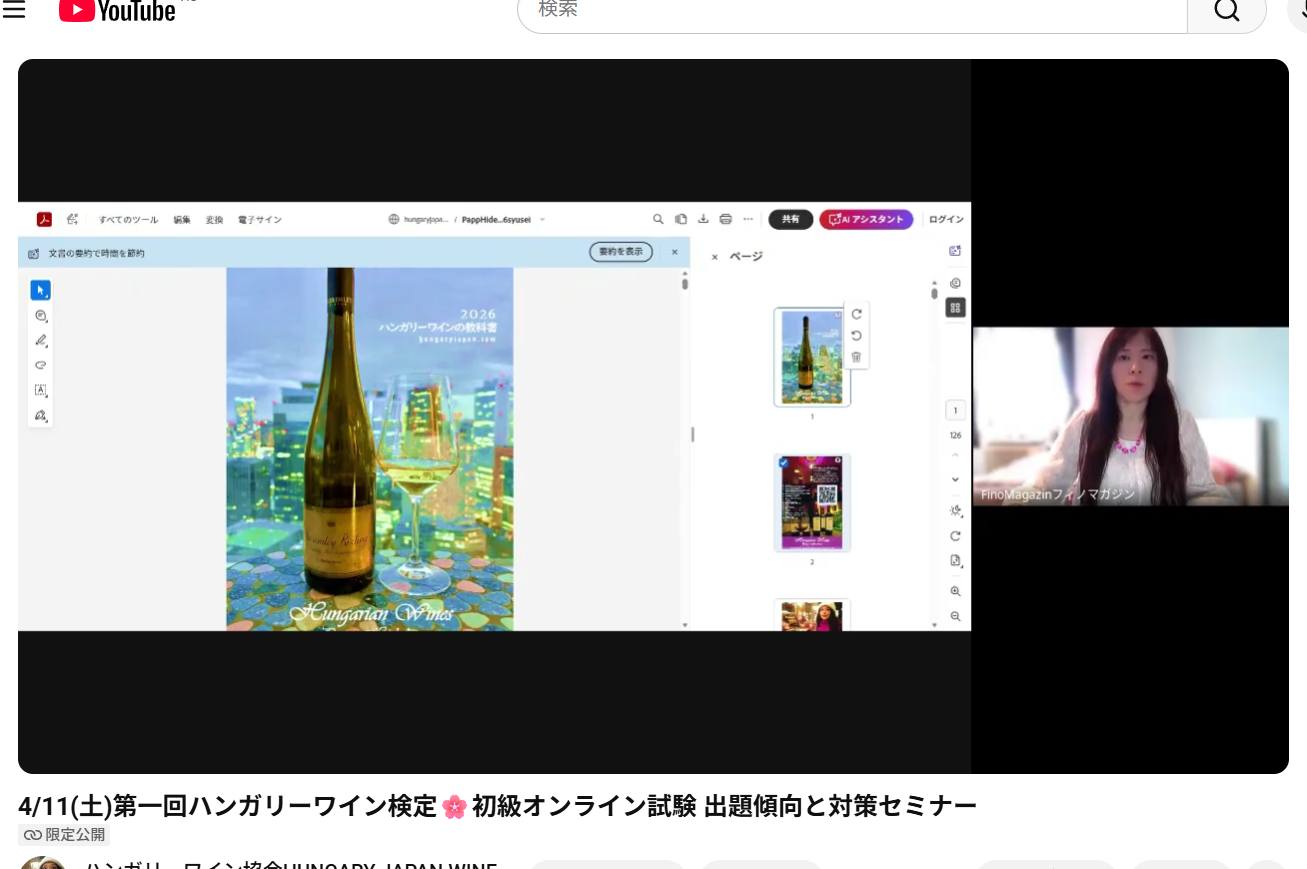Expand the PappHide file name dropdown

[x=542, y=219]
